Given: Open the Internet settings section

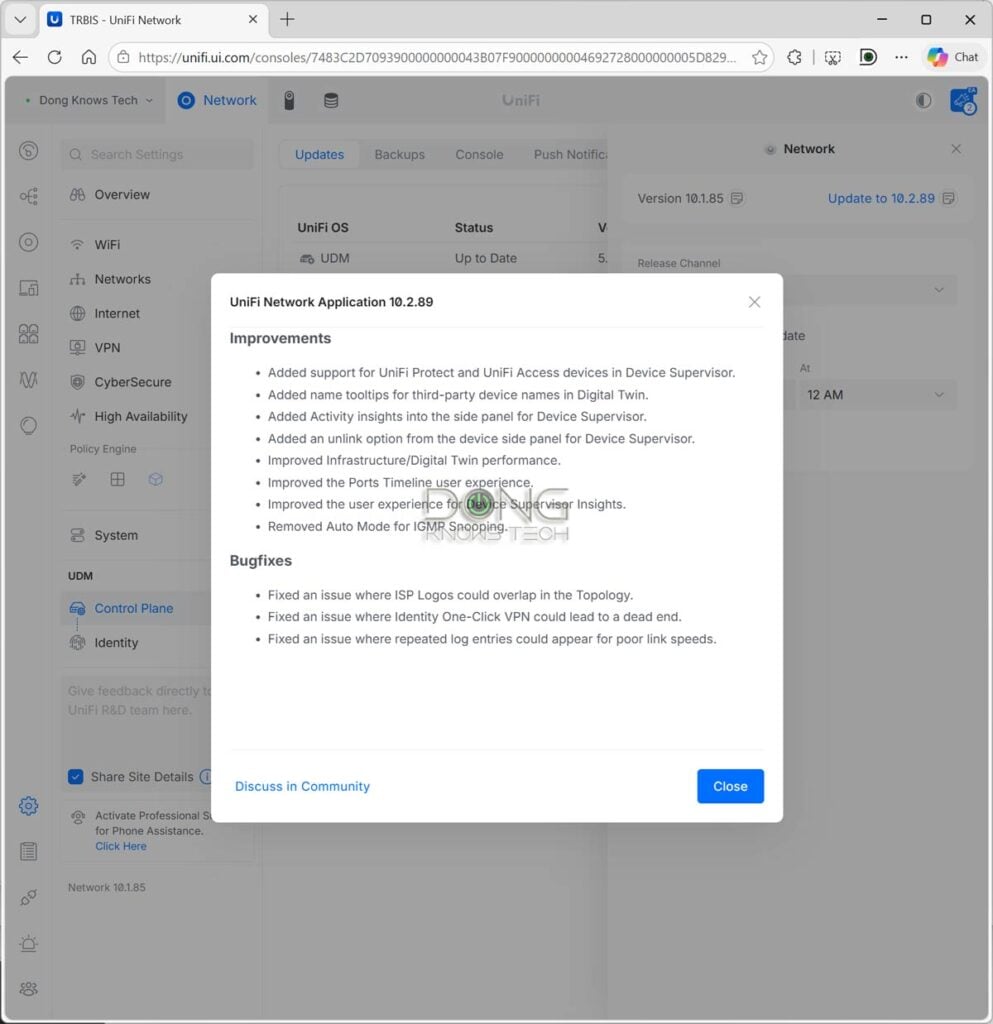Looking at the screenshot, I should [x=119, y=313].
